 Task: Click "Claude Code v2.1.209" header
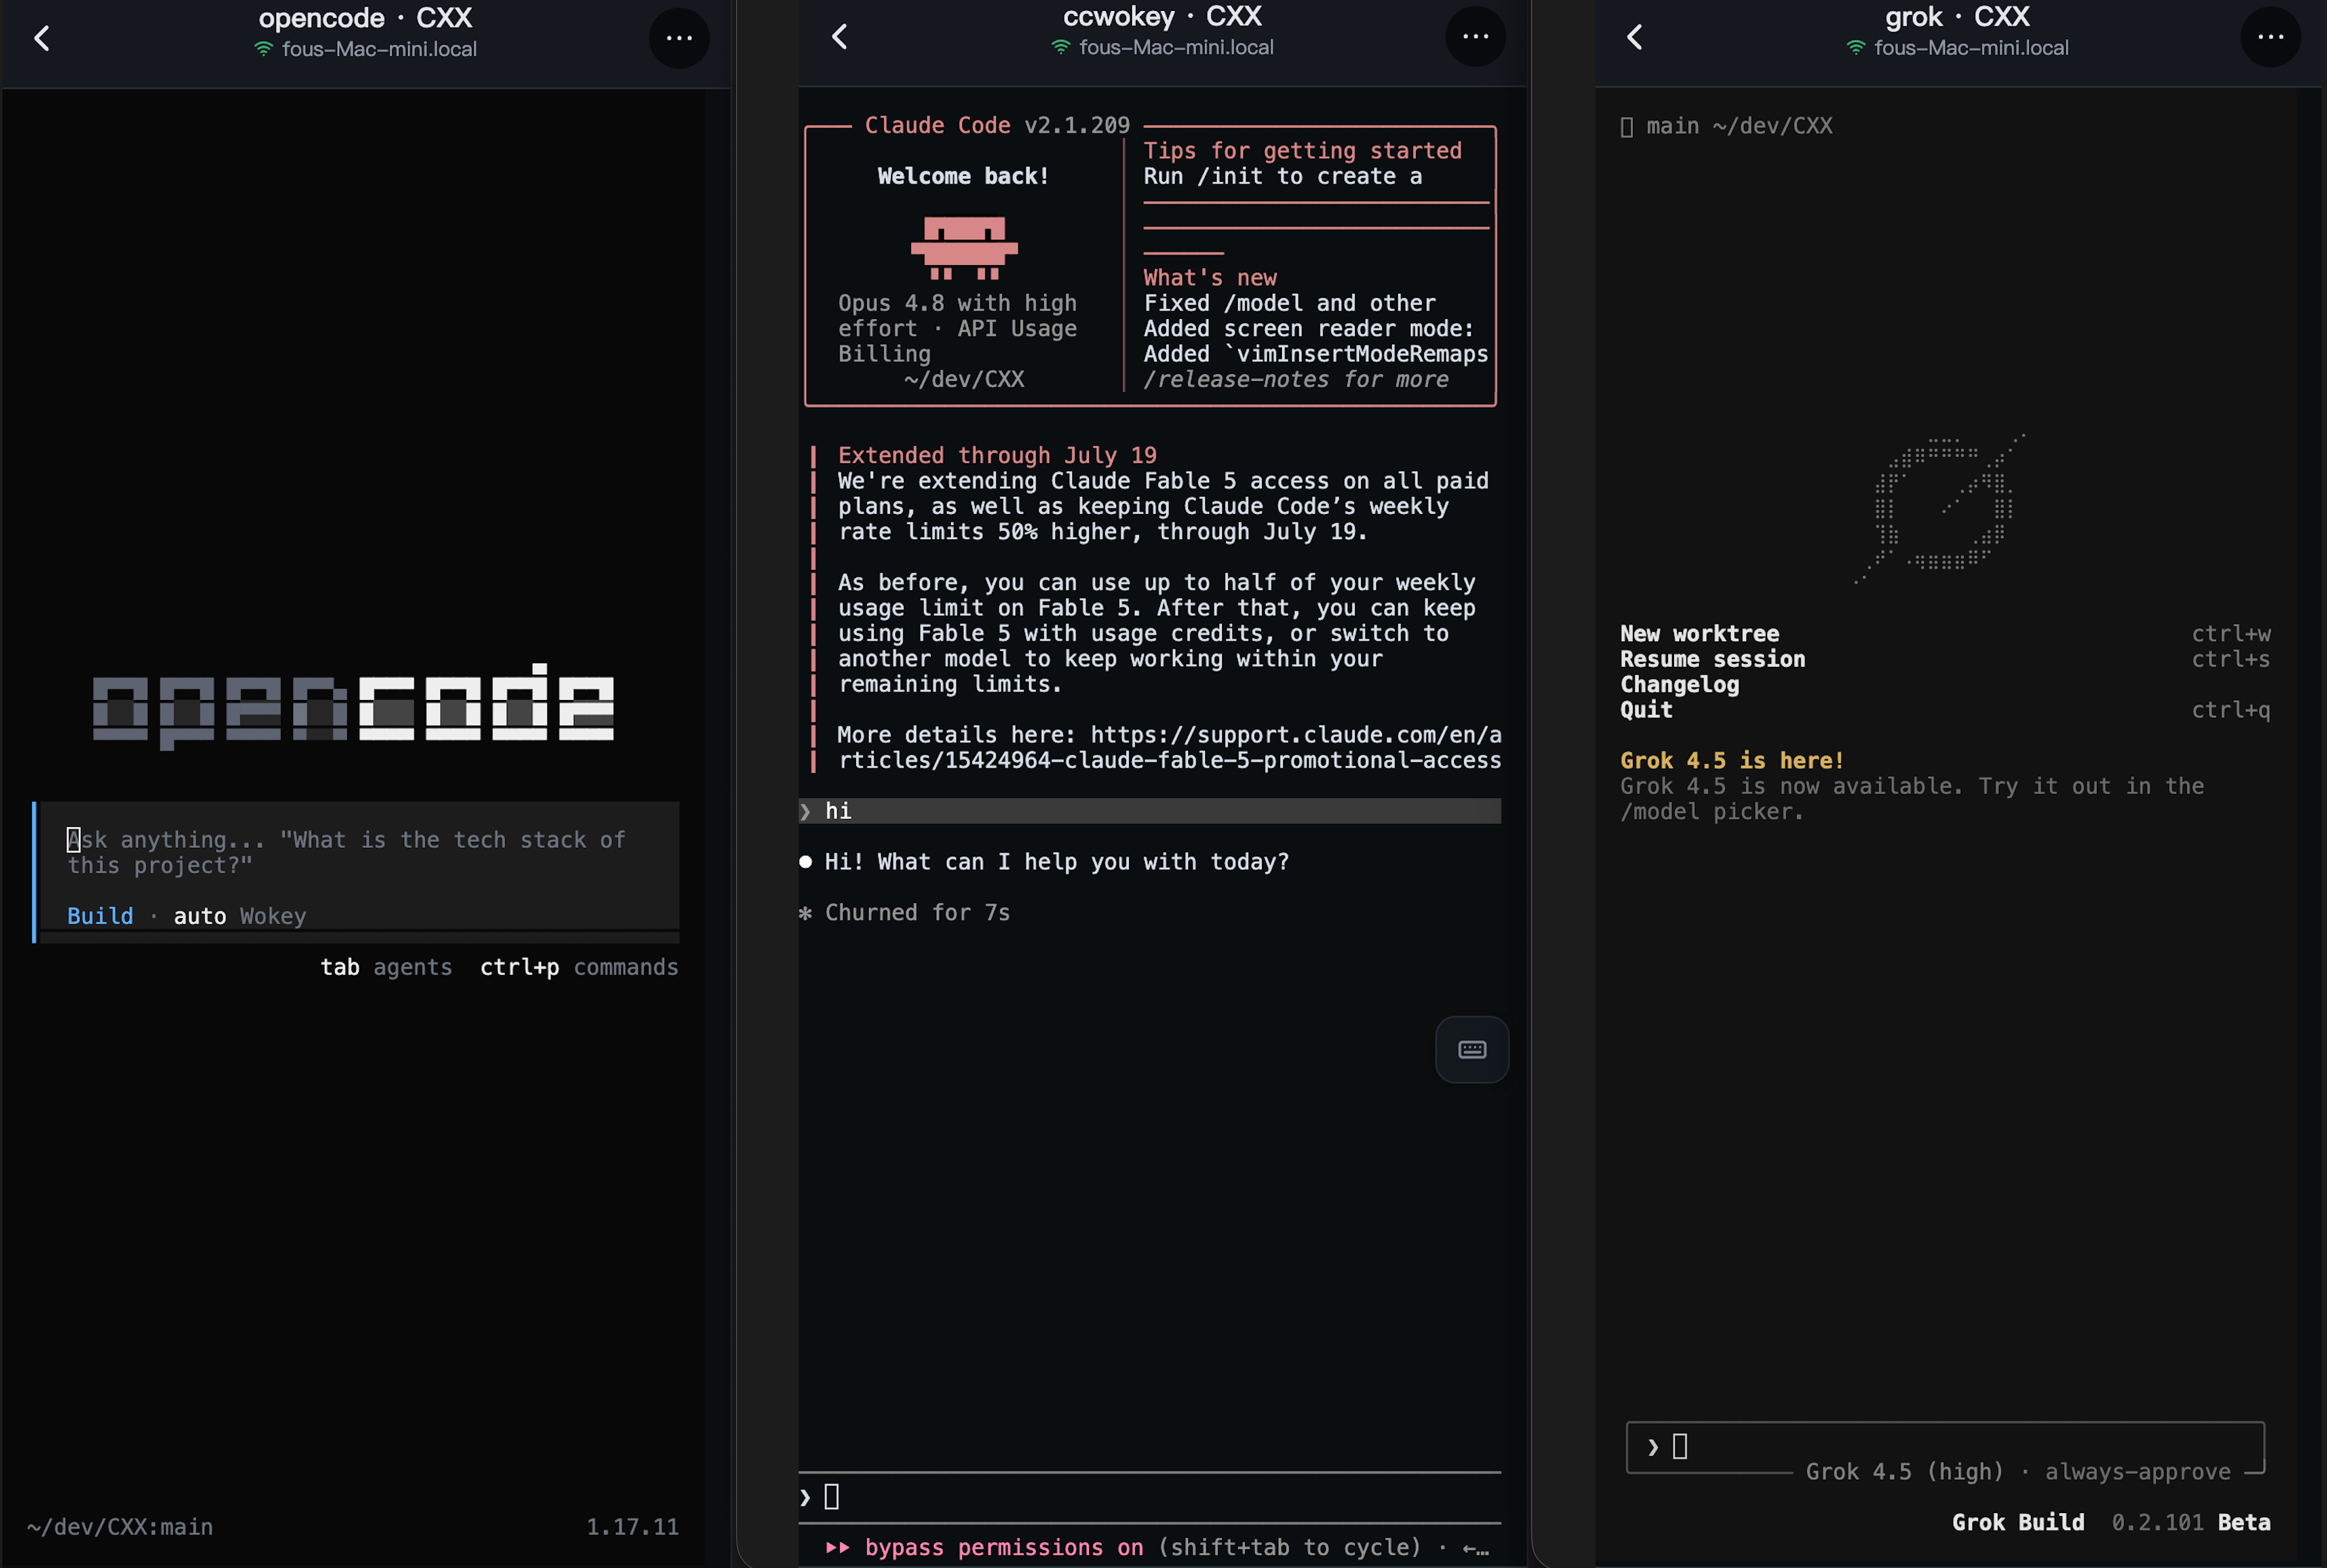pyautogui.click(x=997, y=125)
